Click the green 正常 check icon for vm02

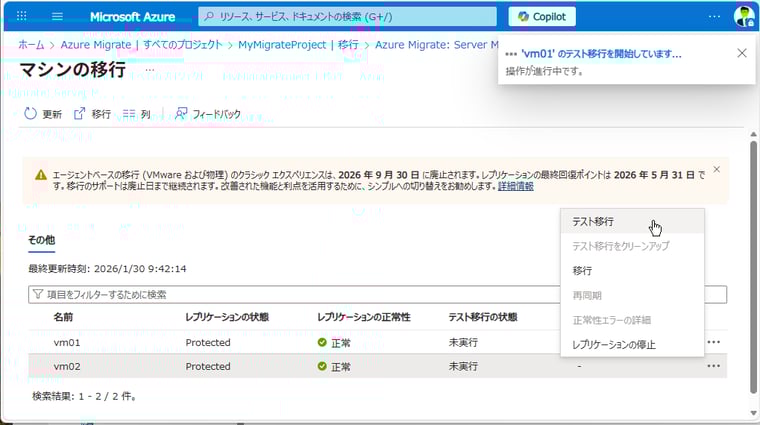point(322,366)
